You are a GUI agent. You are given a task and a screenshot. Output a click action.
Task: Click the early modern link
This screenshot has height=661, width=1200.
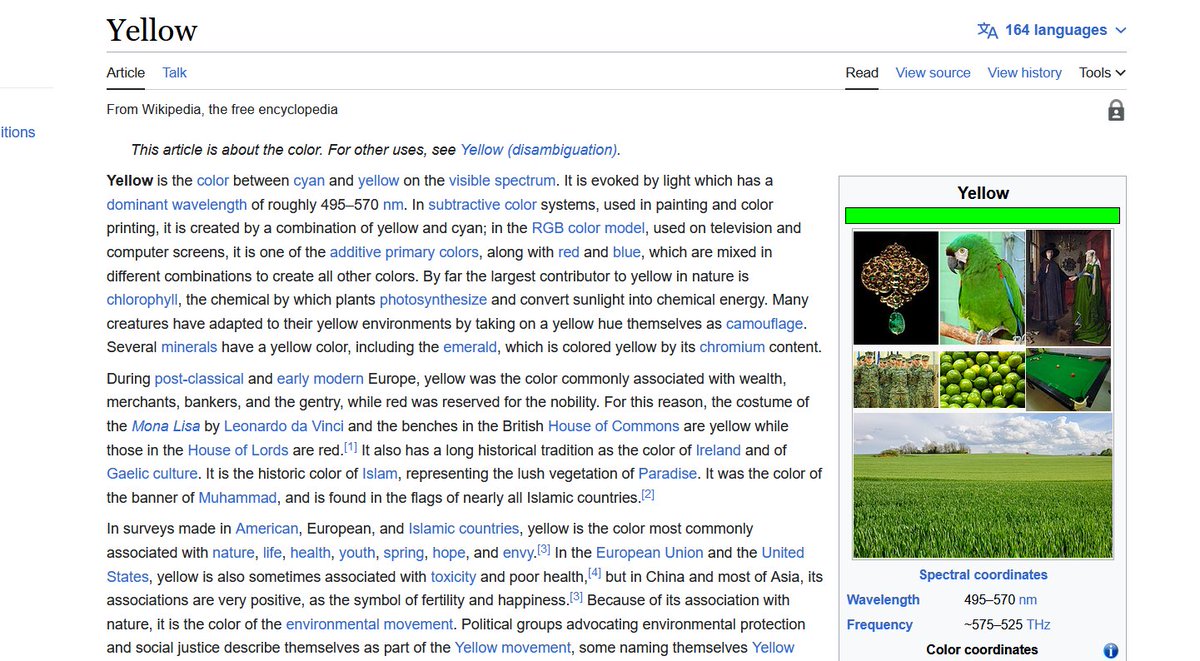click(x=320, y=379)
